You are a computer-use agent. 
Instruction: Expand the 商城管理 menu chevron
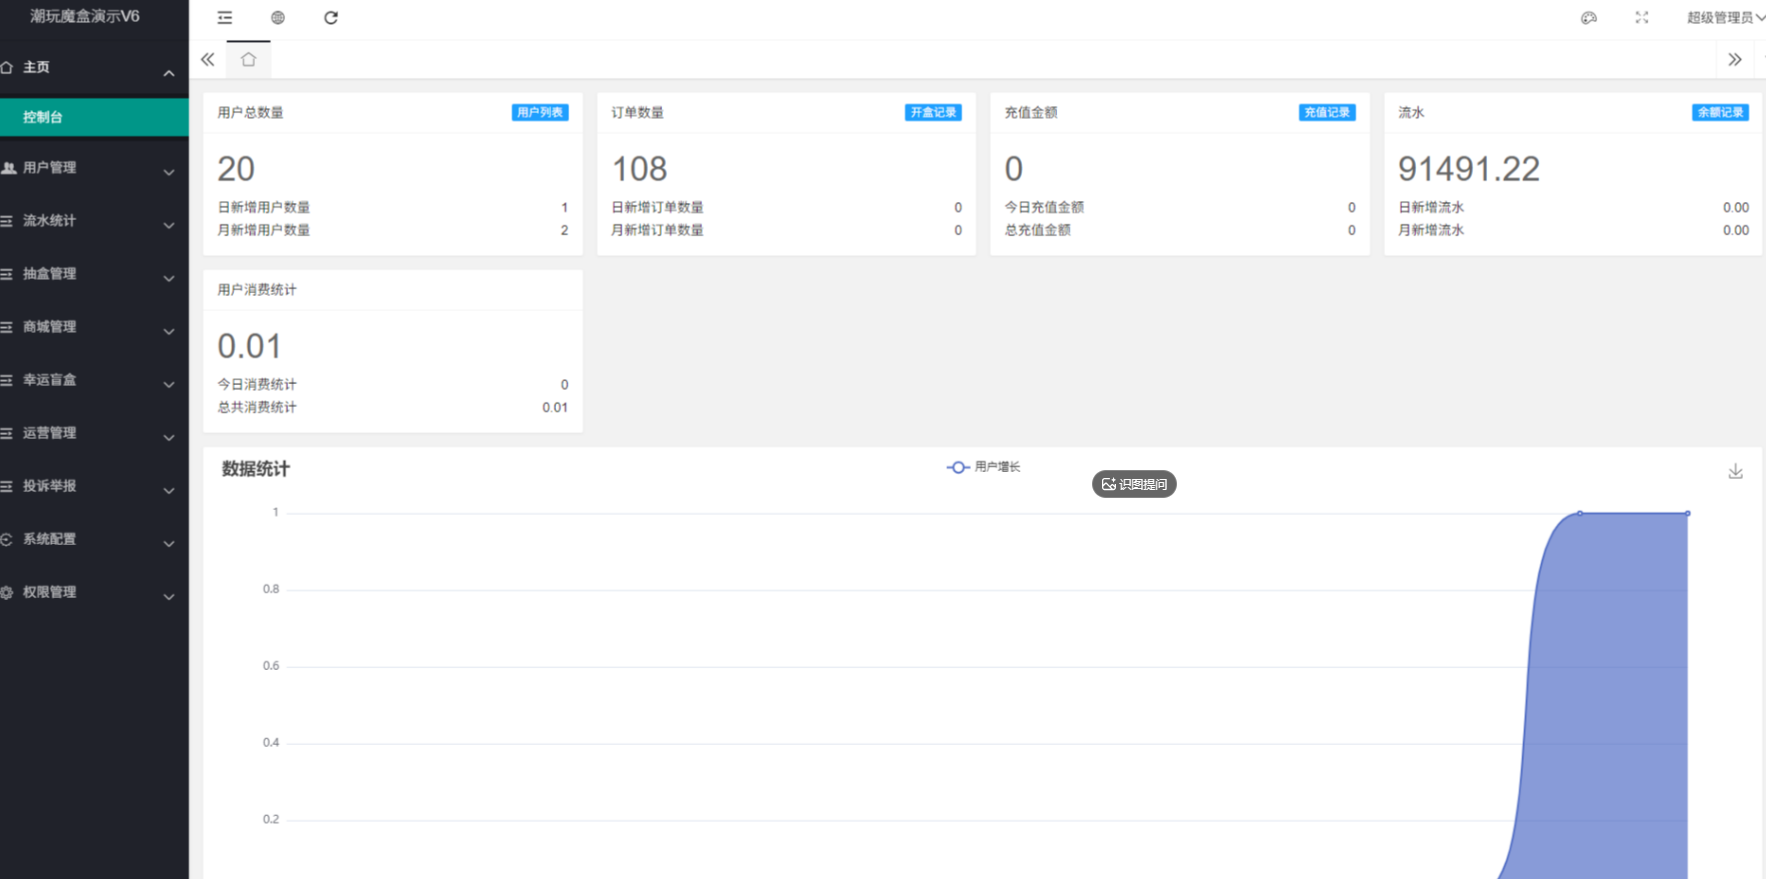click(x=169, y=332)
